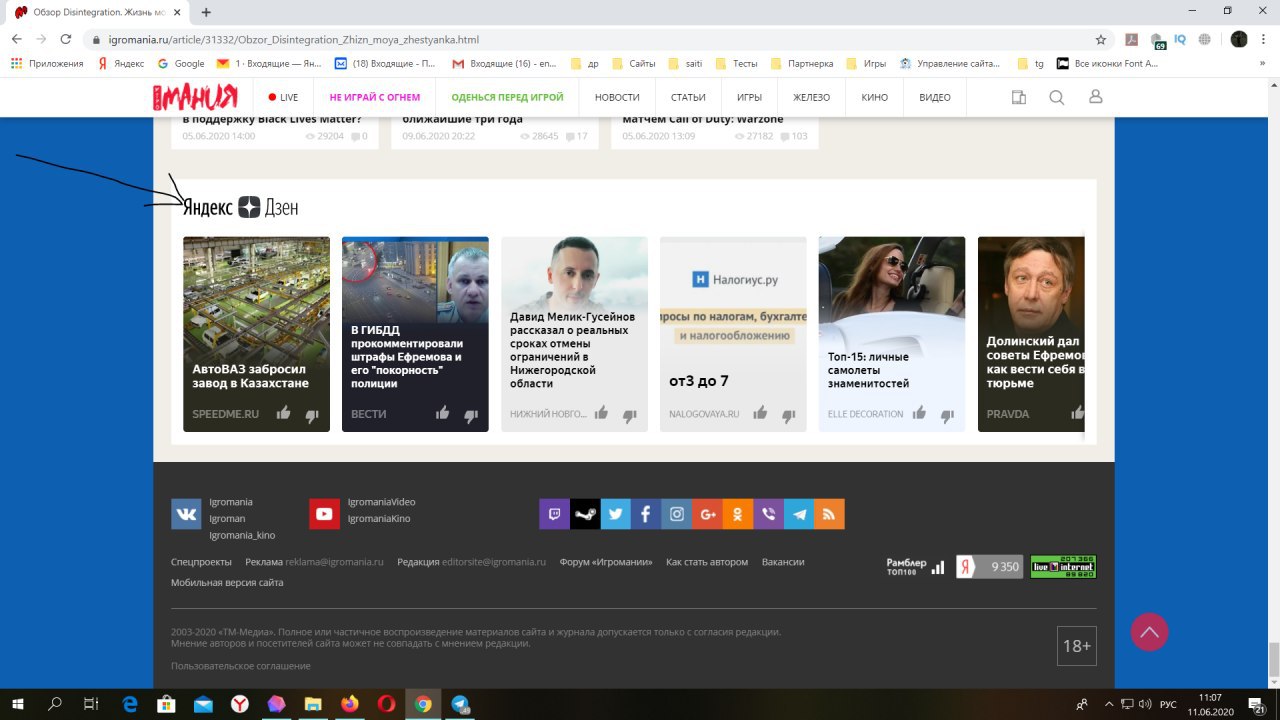The image size is (1280, 720).
Task: Open Telegram from the taskbar
Action: tap(460, 704)
